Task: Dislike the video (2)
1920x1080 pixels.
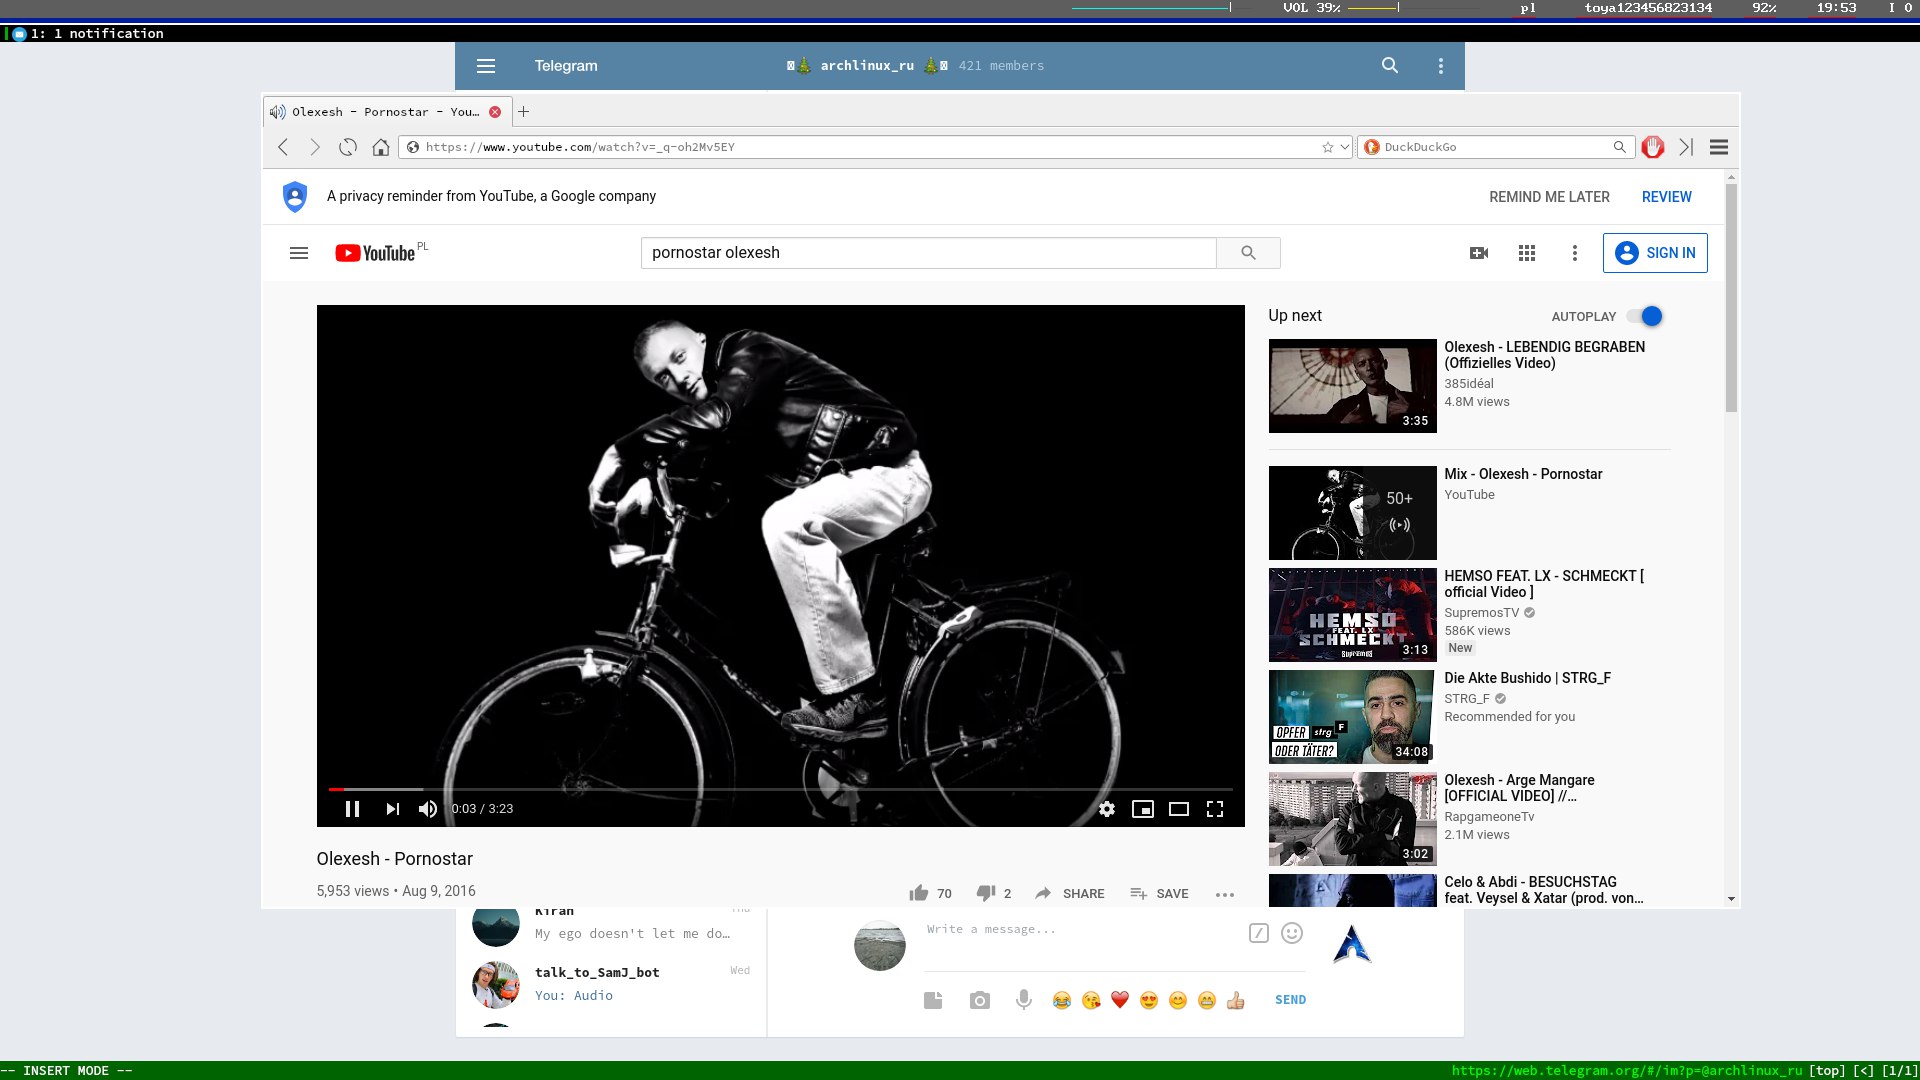Action: click(993, 893)
